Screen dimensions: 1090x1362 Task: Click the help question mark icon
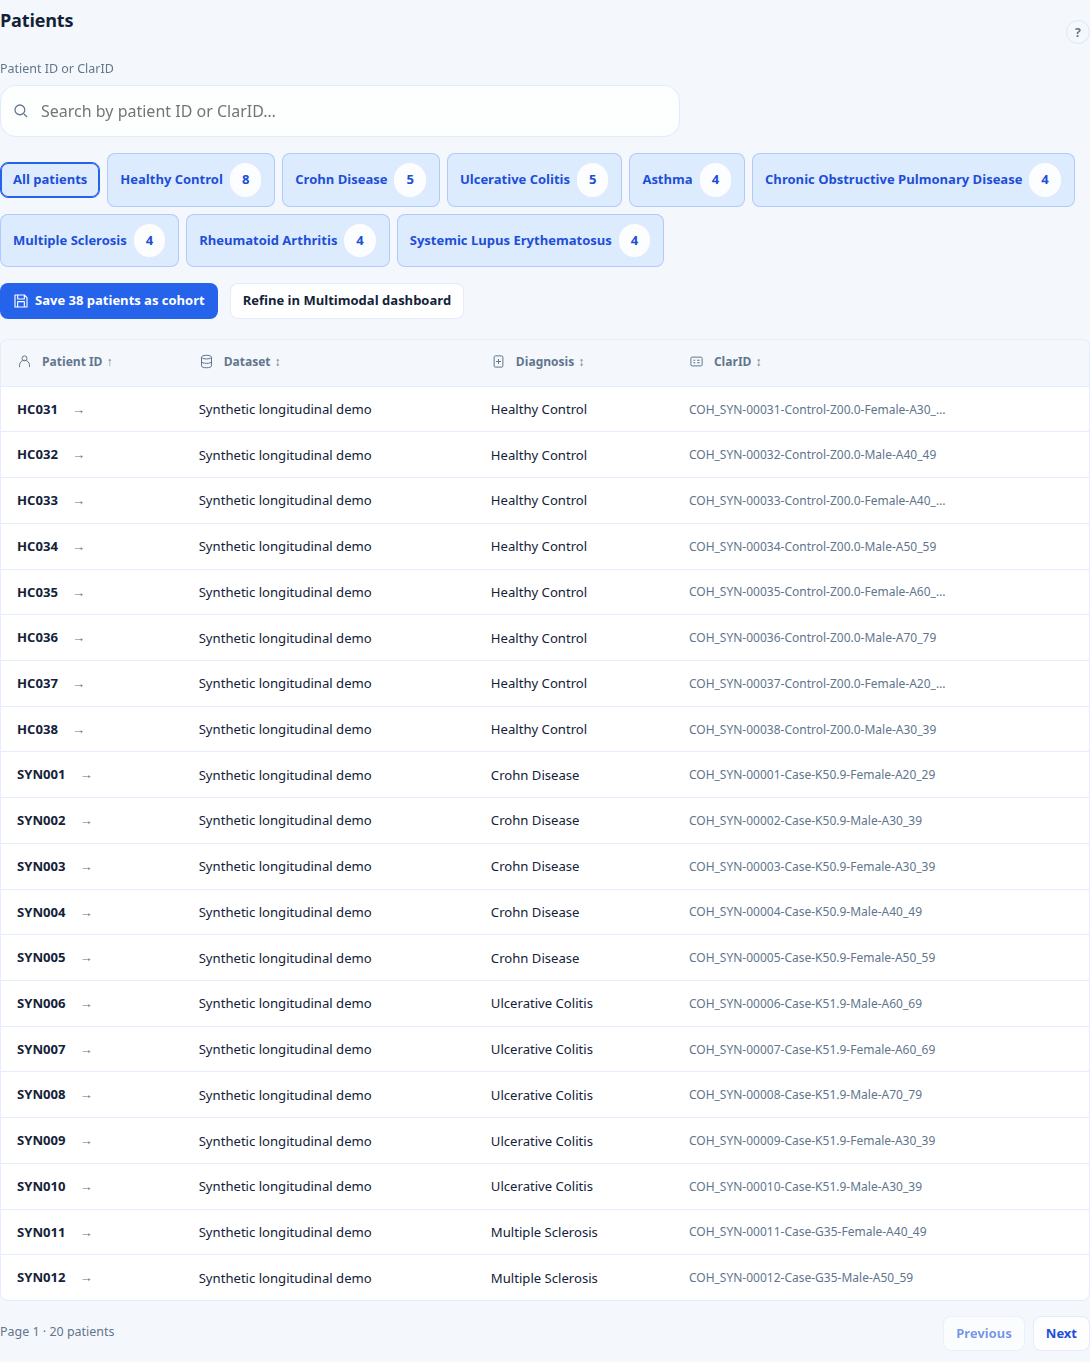[1077, 33]
